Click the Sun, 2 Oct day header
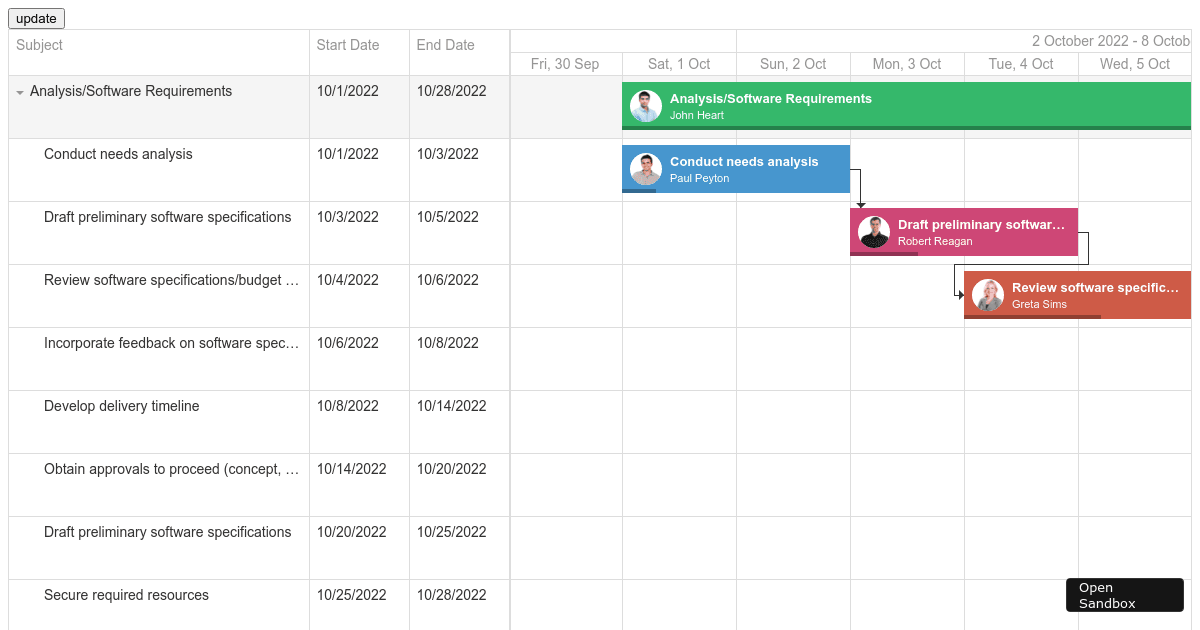1200x630 pixels. coord(793,63)
